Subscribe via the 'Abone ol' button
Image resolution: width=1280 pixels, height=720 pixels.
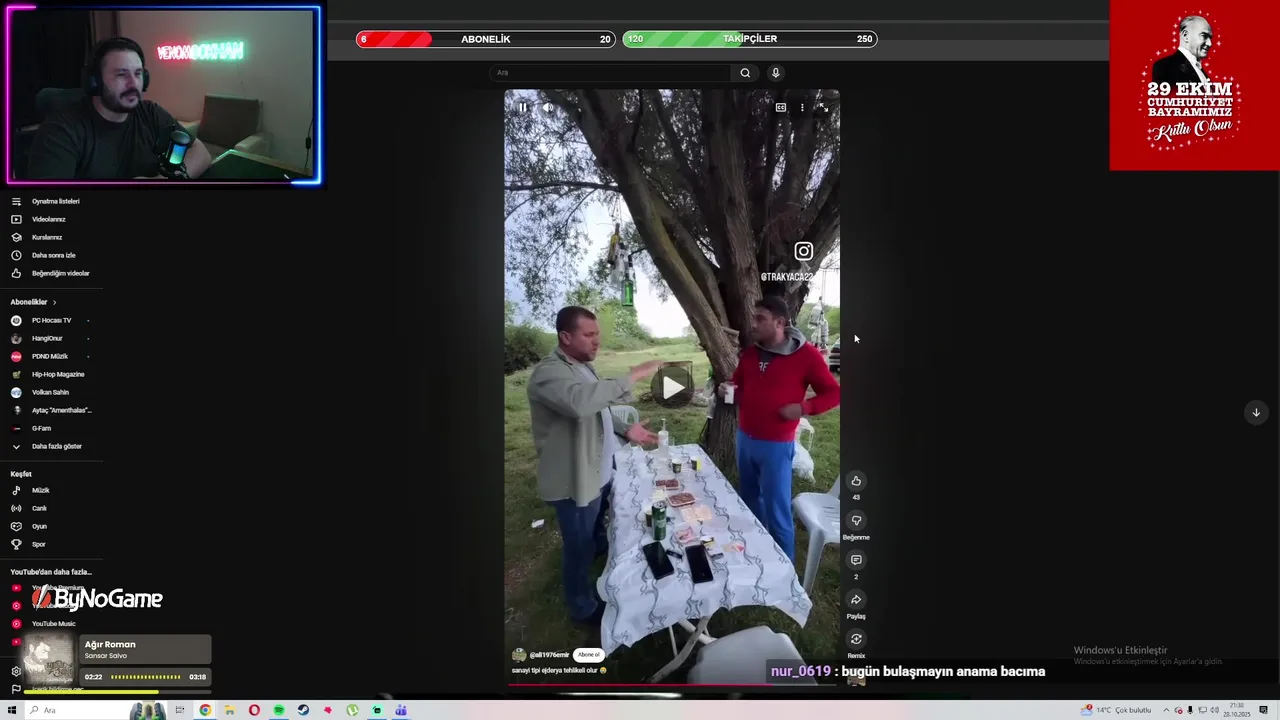click(588, 655)
